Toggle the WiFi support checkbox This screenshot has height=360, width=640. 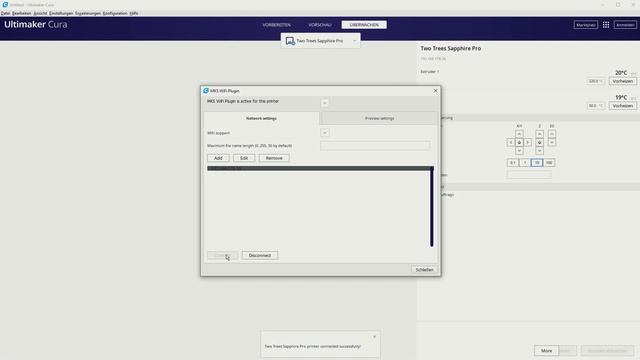tap(324, 133)
